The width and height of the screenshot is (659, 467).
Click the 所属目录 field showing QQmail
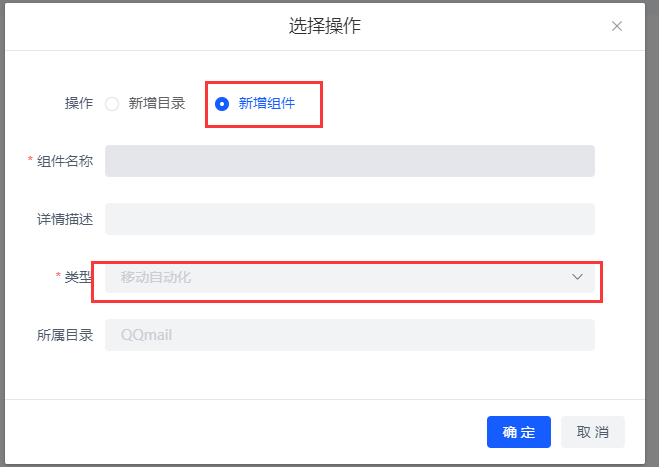349,335
